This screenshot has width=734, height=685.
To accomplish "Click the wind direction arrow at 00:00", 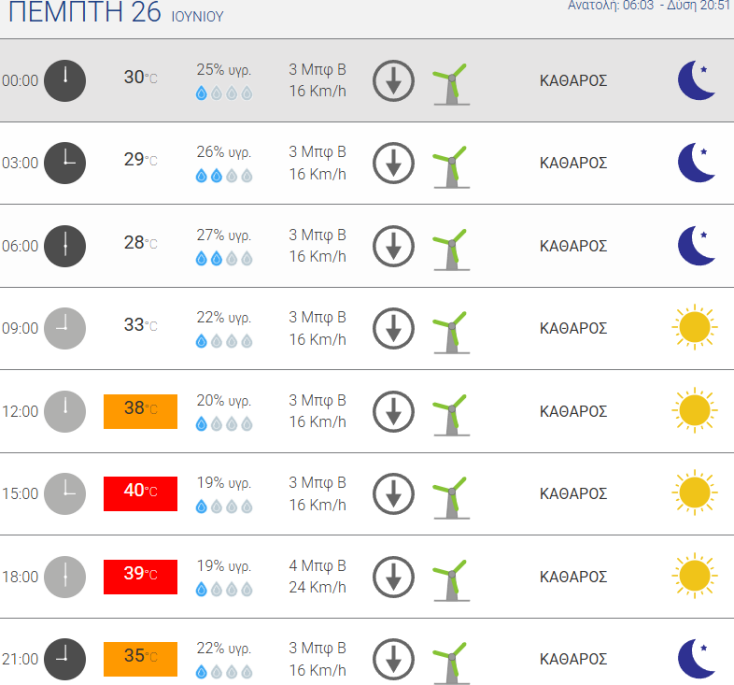I will 393,80.
